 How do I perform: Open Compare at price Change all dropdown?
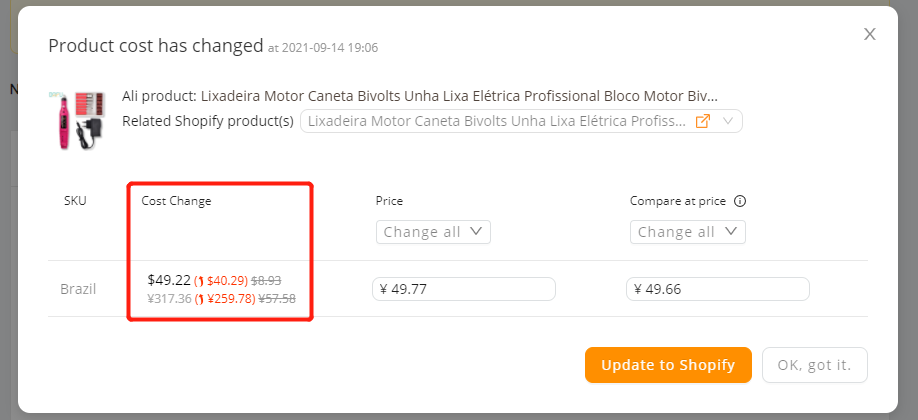(x=688, y=232)
